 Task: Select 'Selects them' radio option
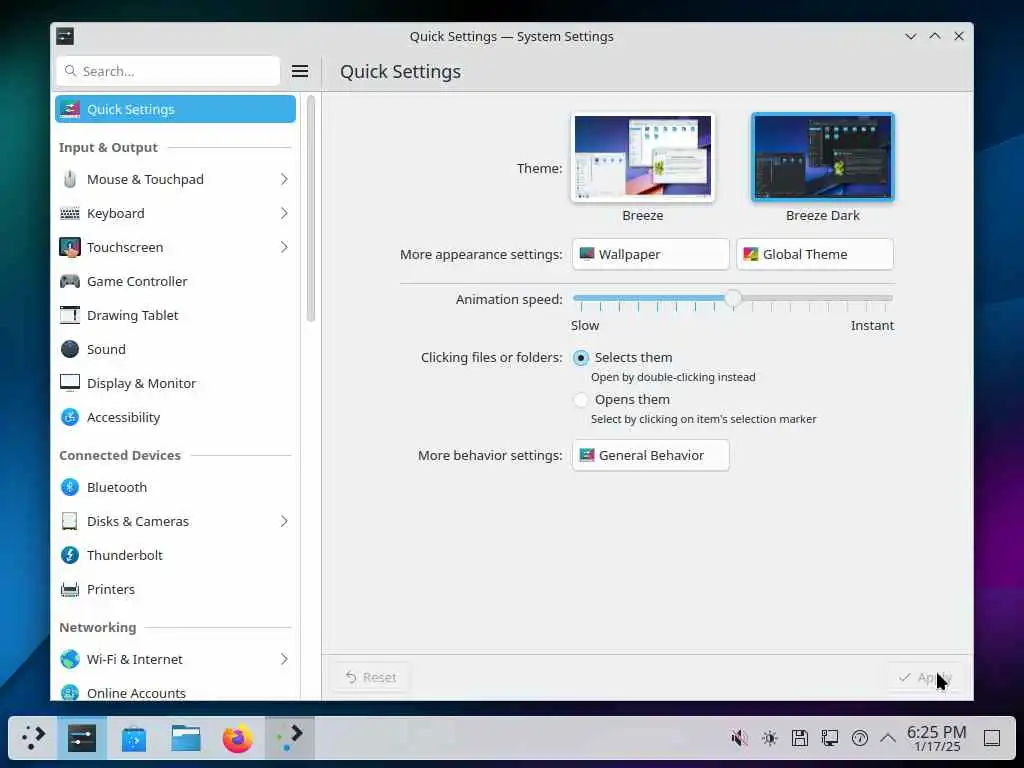click(581, 358)
